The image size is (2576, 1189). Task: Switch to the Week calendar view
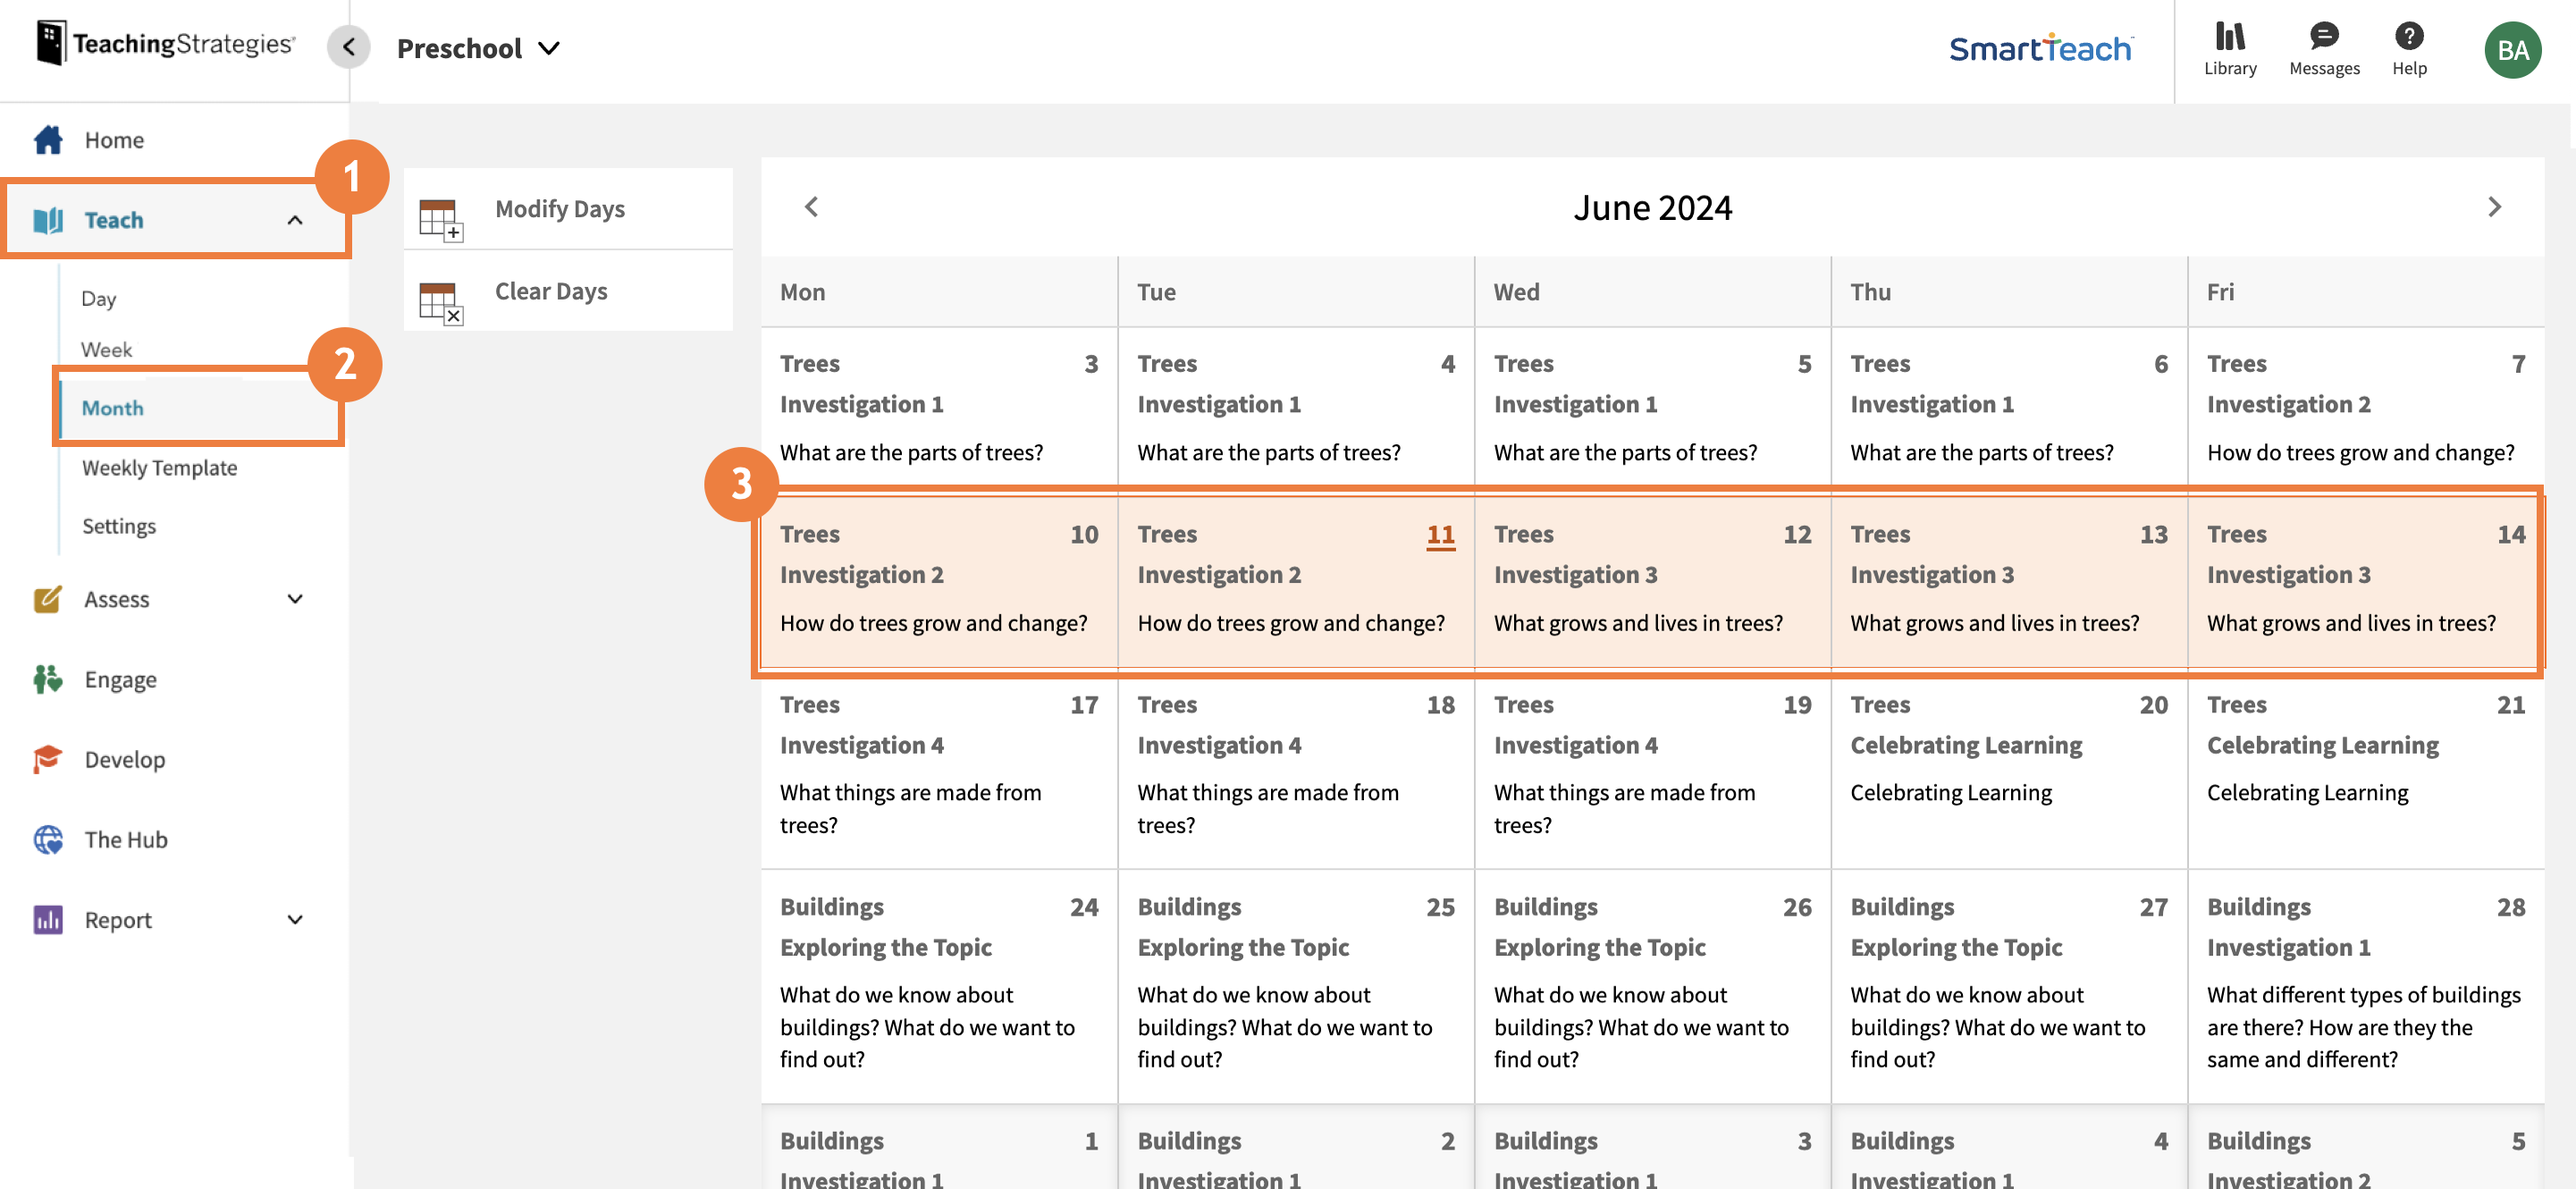[x=106, y=349]
